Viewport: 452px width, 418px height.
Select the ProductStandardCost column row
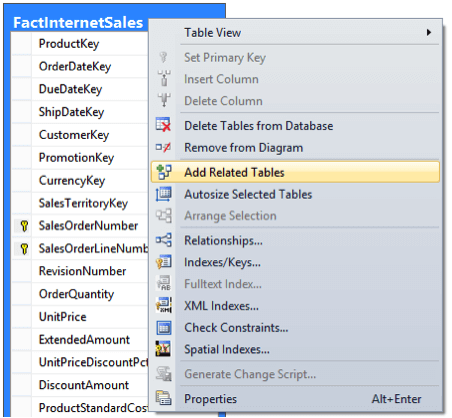80,407
